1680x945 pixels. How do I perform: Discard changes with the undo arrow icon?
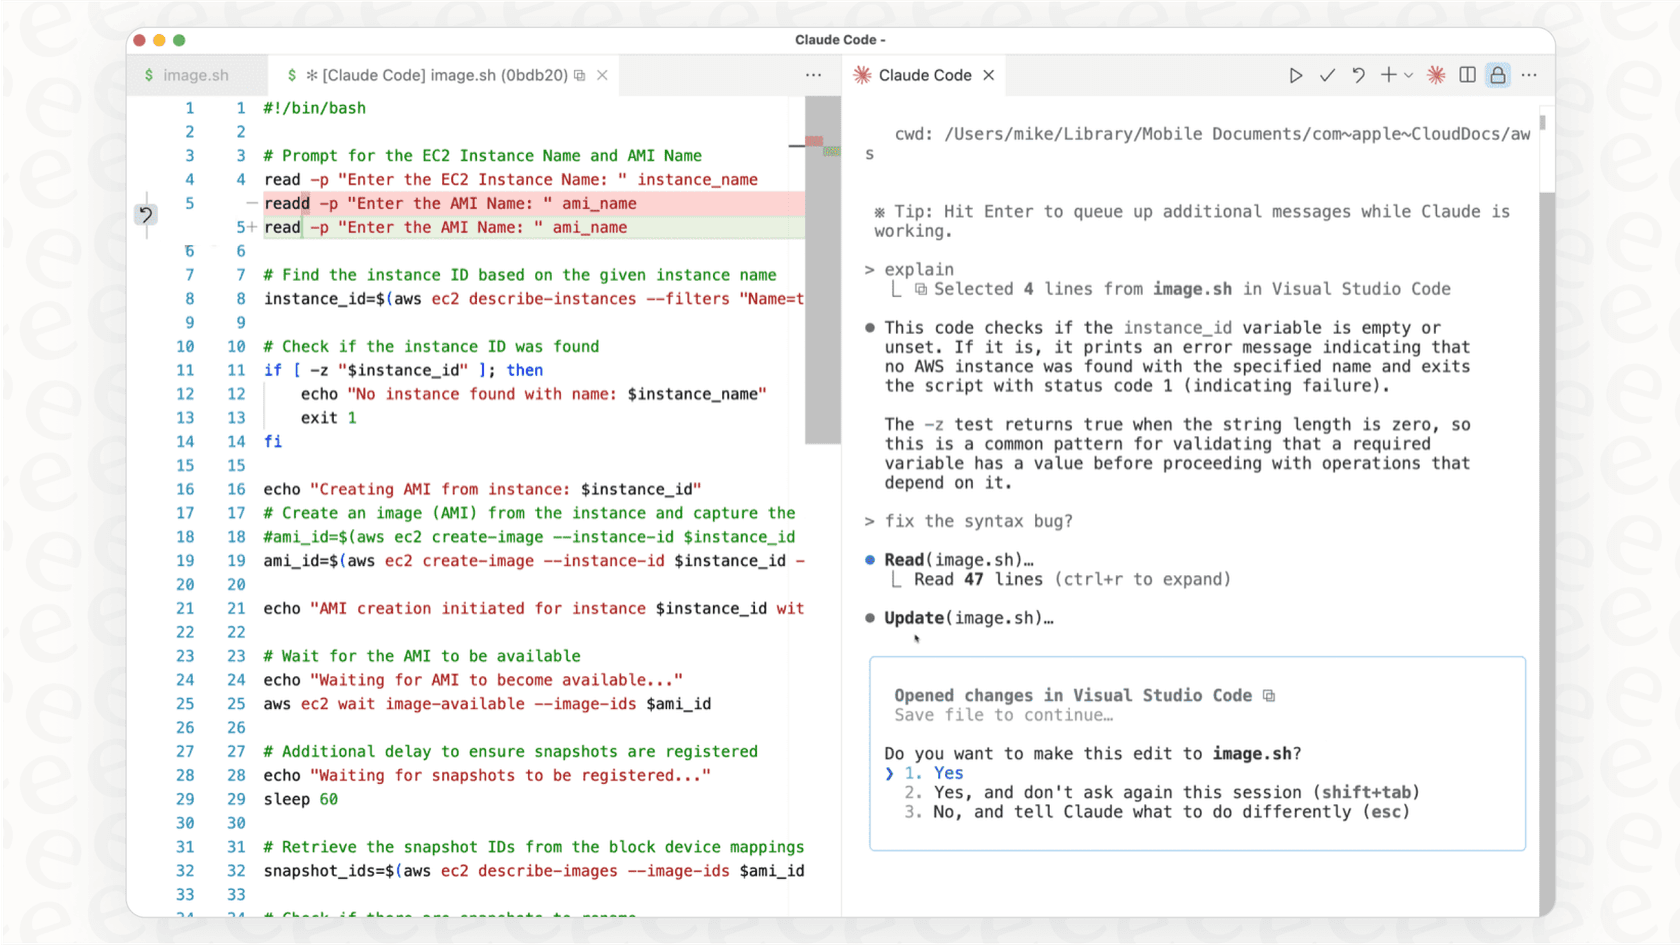click(1357, 74)
